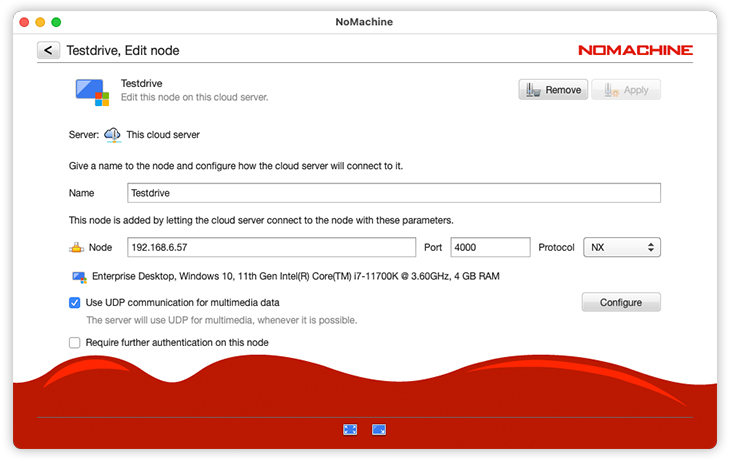Viewport: 730px width, 461px height.
Task: Enable Require further authentication on this node
Action: (75, 342)
